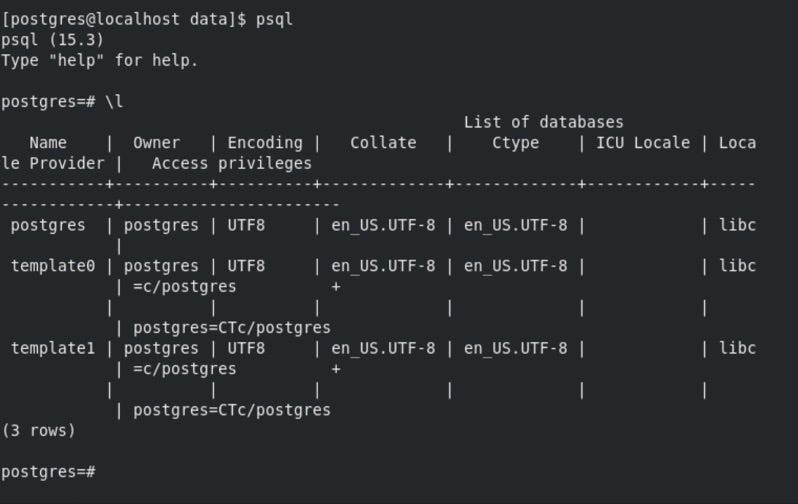
Task: Click the psql (15.3) version line
Action: (x=52, y=40)
